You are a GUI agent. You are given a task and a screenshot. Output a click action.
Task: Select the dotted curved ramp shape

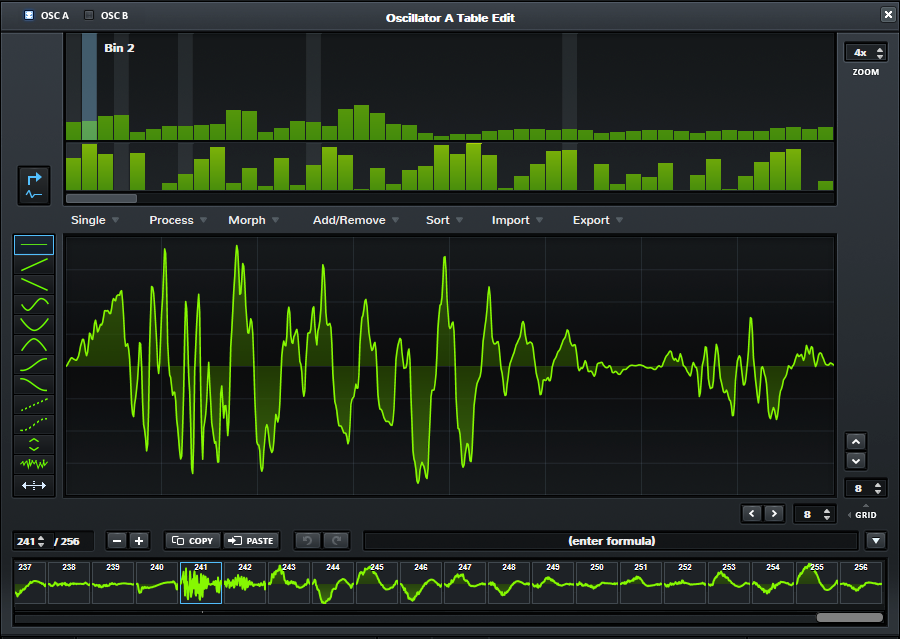click(x=34, y=424)
